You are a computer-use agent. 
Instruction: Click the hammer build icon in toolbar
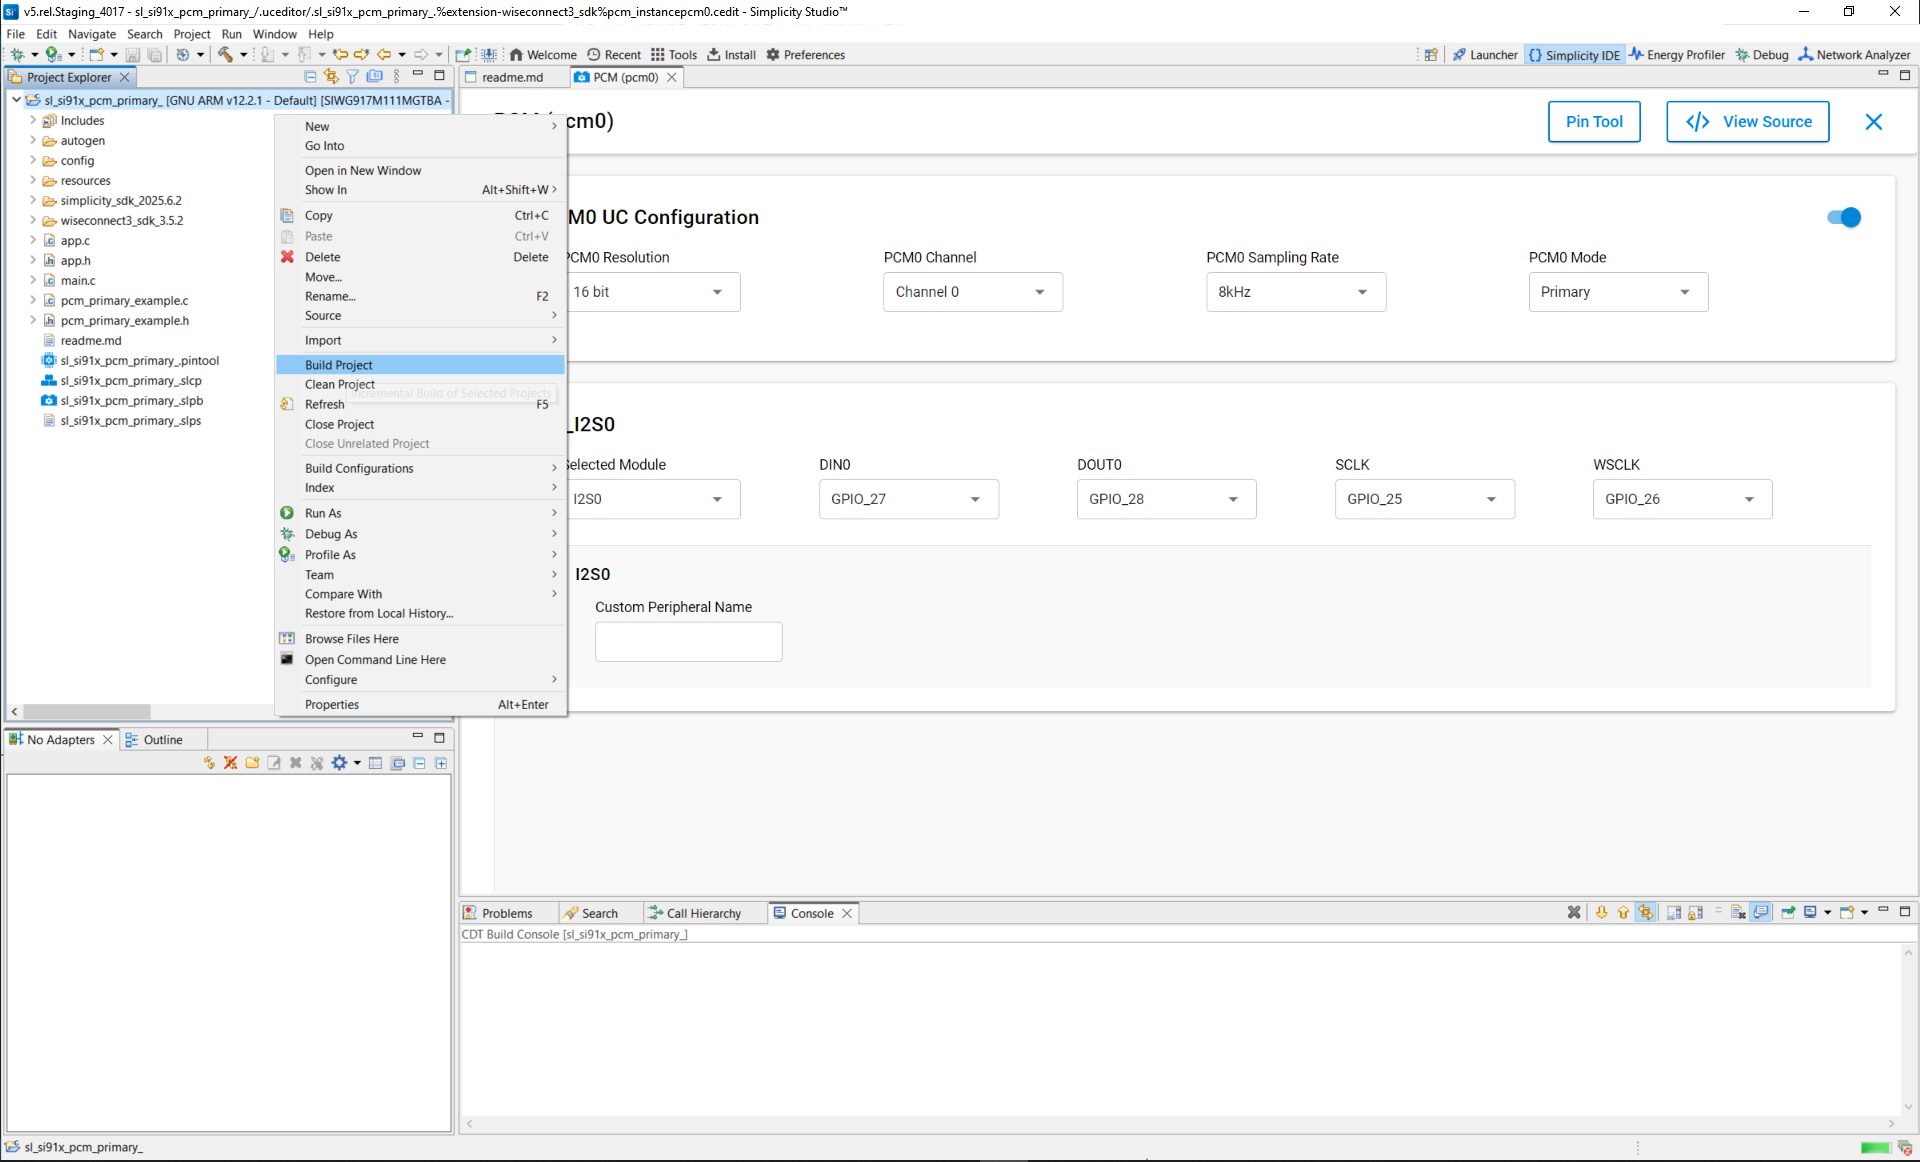[x=225, y=54]
